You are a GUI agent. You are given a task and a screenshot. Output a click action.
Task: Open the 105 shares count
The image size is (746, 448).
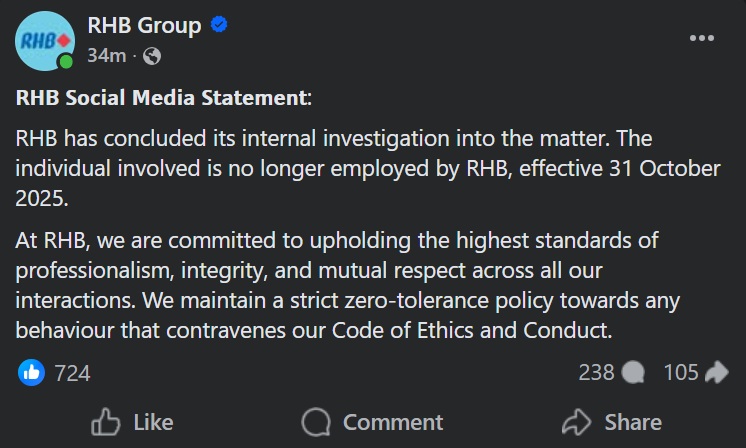[681, 373]
